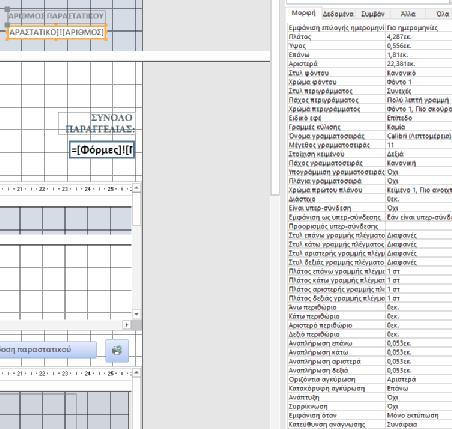This screenshot has height=429, width=452.
Task: Click the upper subform scrollbar up arrow
Action: point(136,188)
